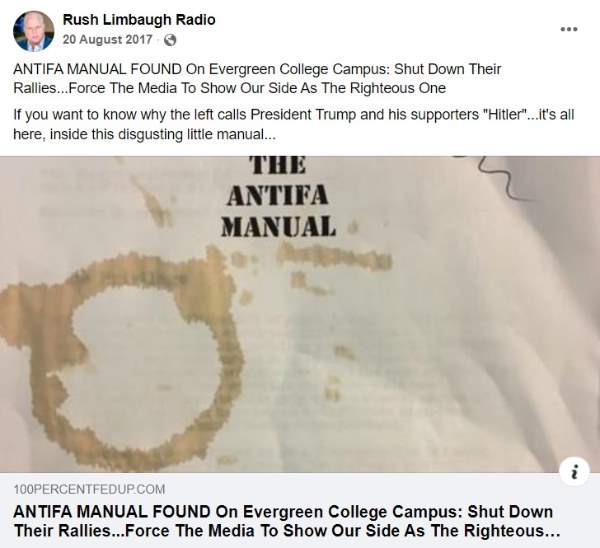The image size is (600, 548).
Task: Click 'Rallies...Force The Media' caption line
Action: click(x=230, y=88)
